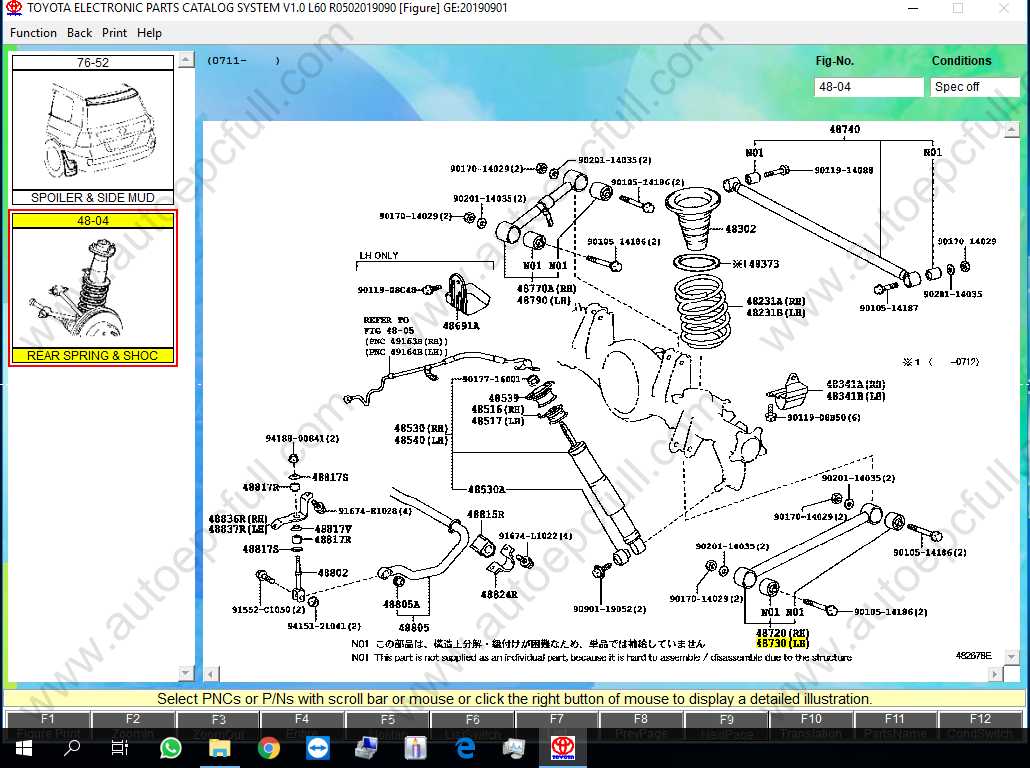Select PNC 48770A (RH) label

pos(547,288)
